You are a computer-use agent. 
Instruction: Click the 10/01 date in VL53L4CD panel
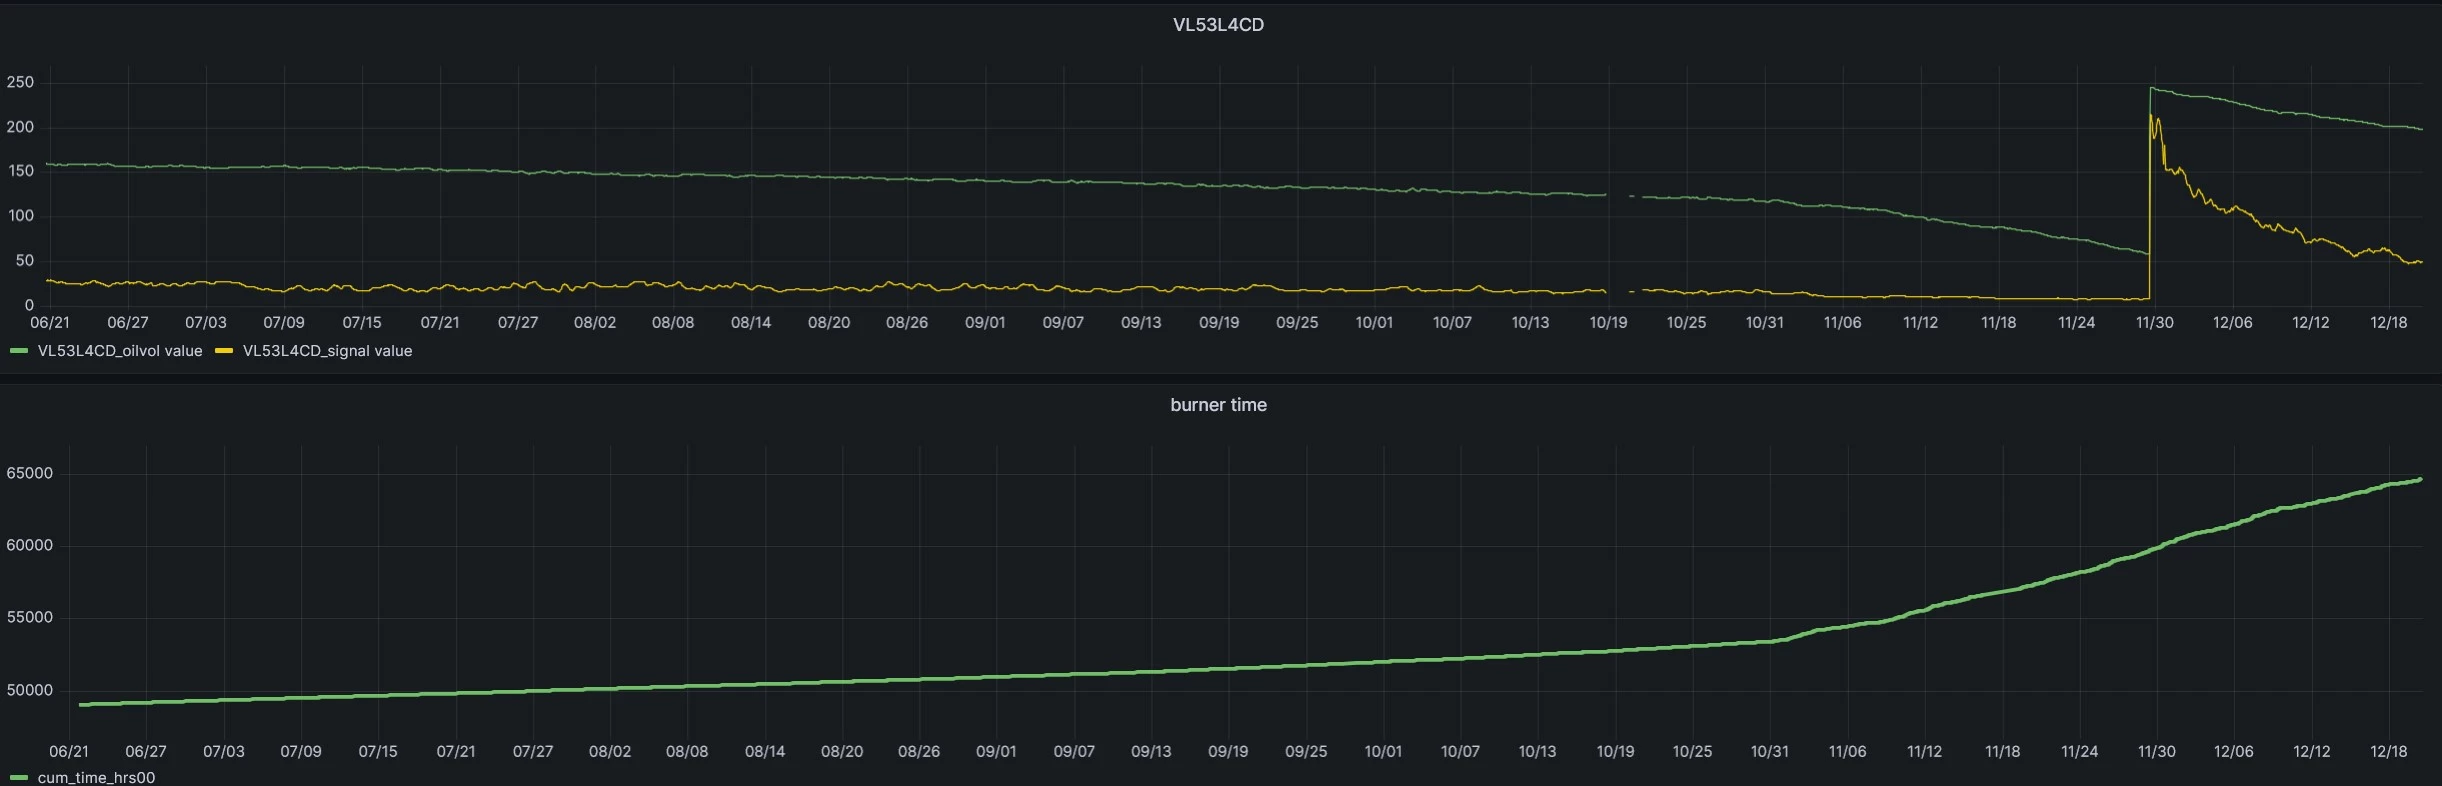1374,323
